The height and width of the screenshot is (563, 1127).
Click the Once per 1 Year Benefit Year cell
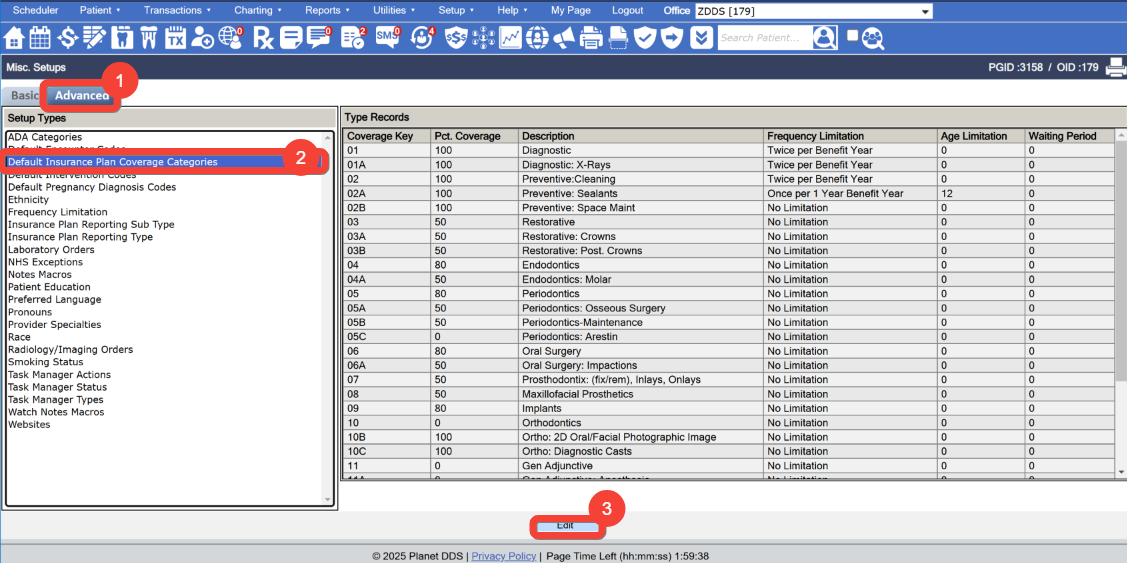point(850,193)
